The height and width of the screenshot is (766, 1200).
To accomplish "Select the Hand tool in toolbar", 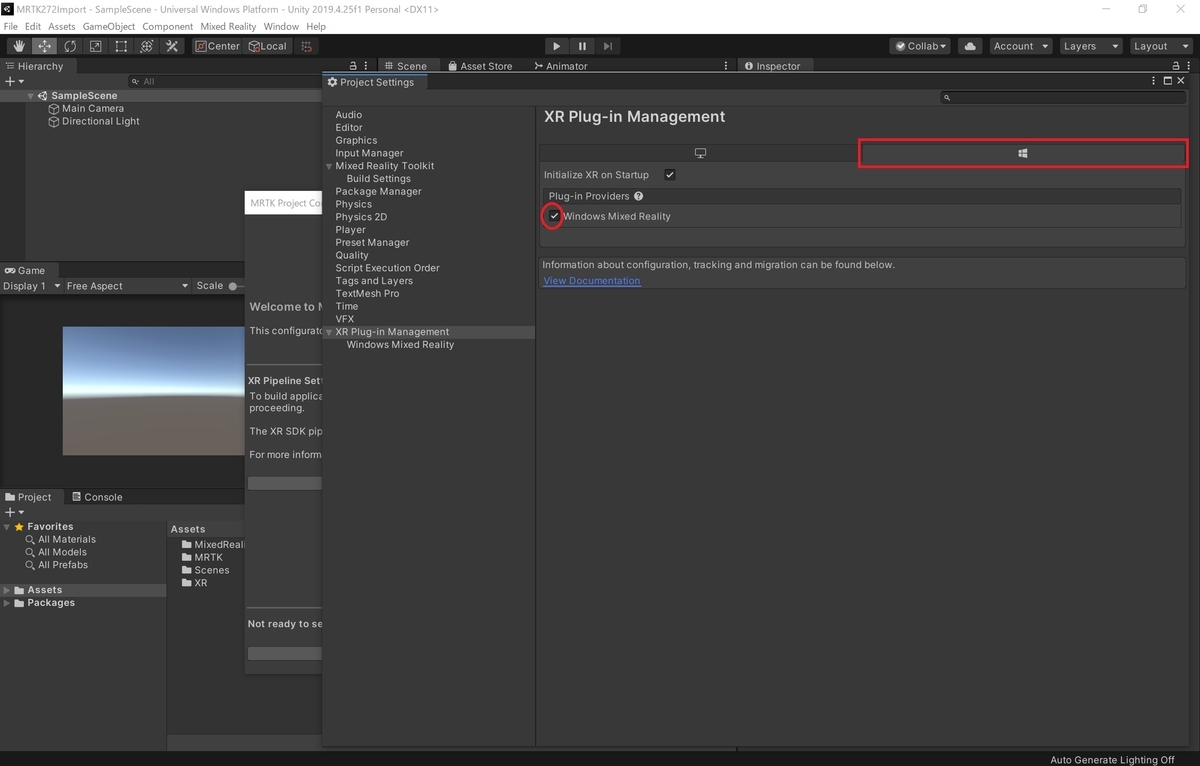I will [x=19, y=46].
